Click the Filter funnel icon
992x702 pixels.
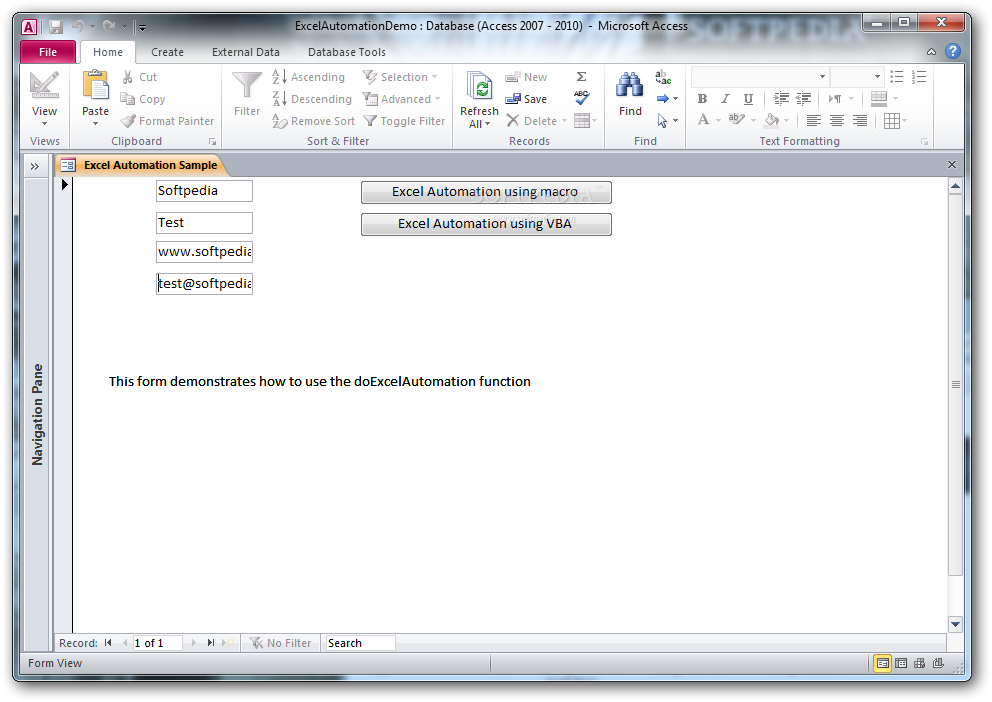click(247, 86)
